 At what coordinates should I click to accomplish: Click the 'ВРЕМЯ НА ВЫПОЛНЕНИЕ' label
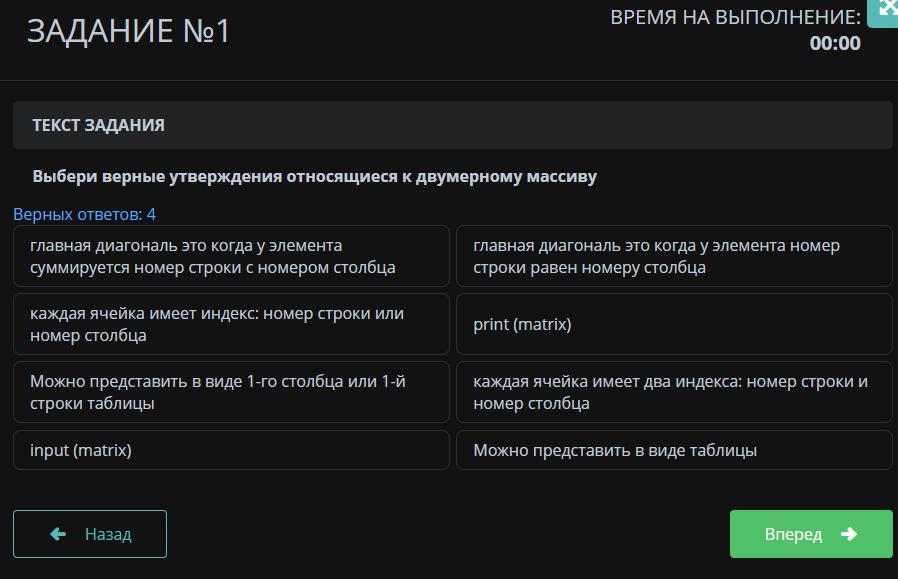coord(735,17)
